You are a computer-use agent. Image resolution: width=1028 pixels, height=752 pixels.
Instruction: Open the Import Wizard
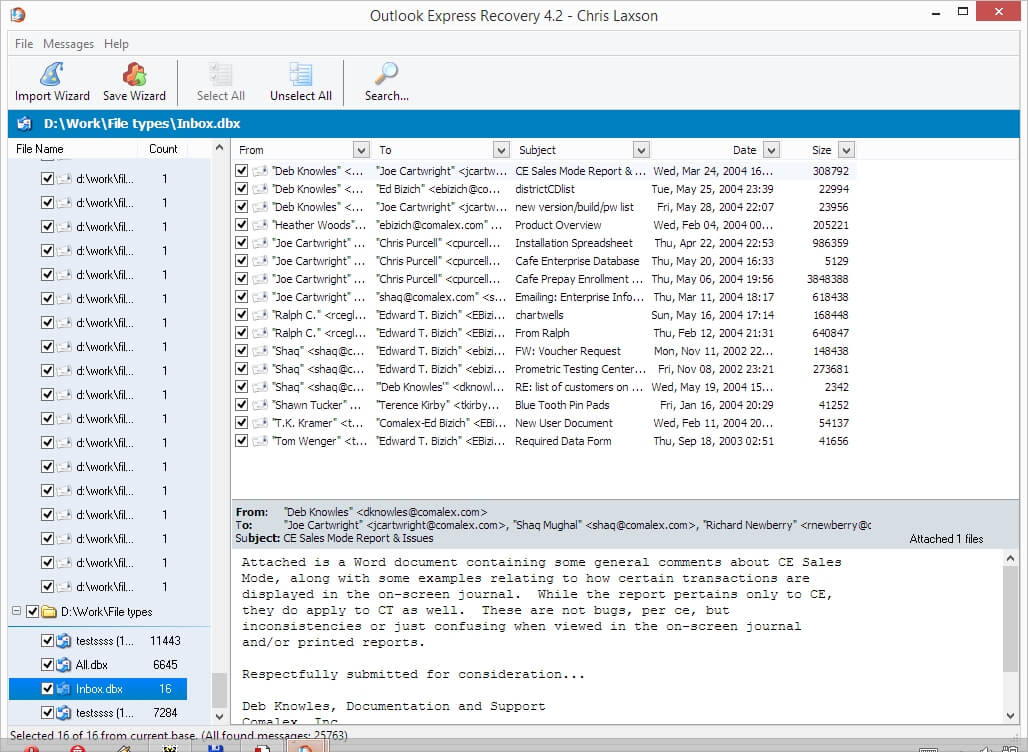(52, 82)
